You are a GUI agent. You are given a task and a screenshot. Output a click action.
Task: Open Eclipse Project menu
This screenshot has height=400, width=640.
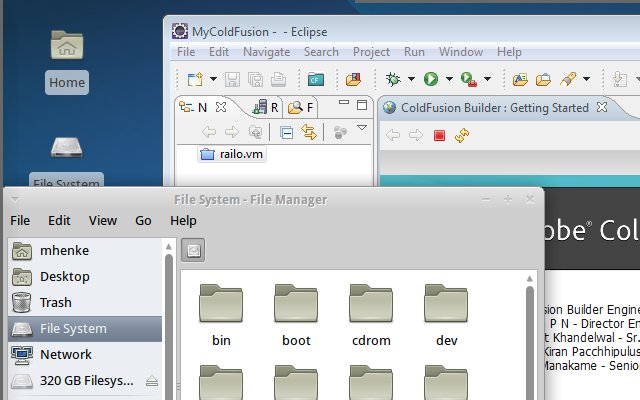[x=371, y=52]
